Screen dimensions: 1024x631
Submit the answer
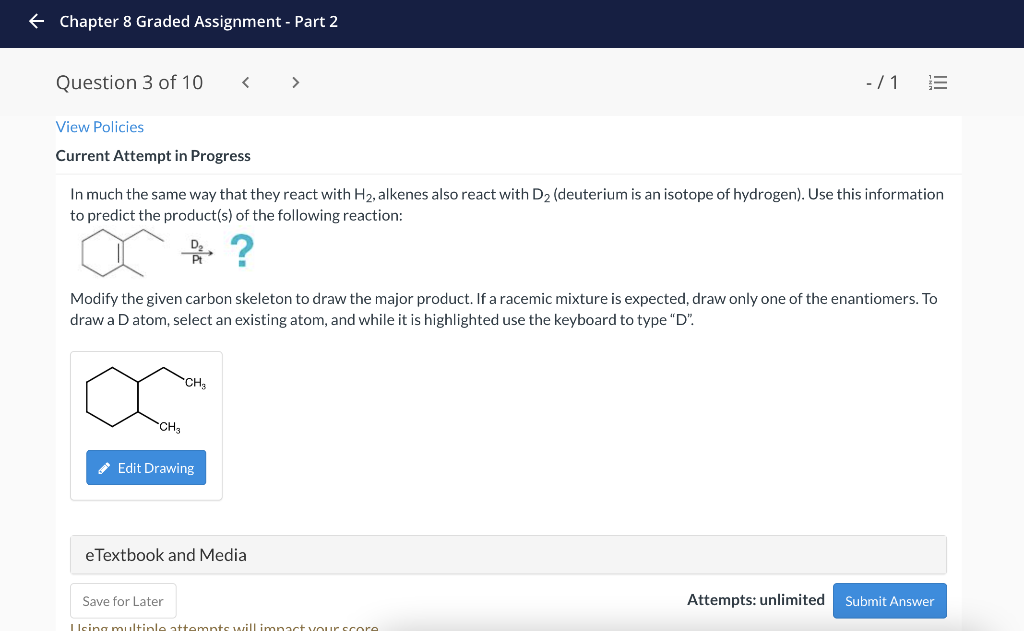pyautogui.click(x=889, y=601)
